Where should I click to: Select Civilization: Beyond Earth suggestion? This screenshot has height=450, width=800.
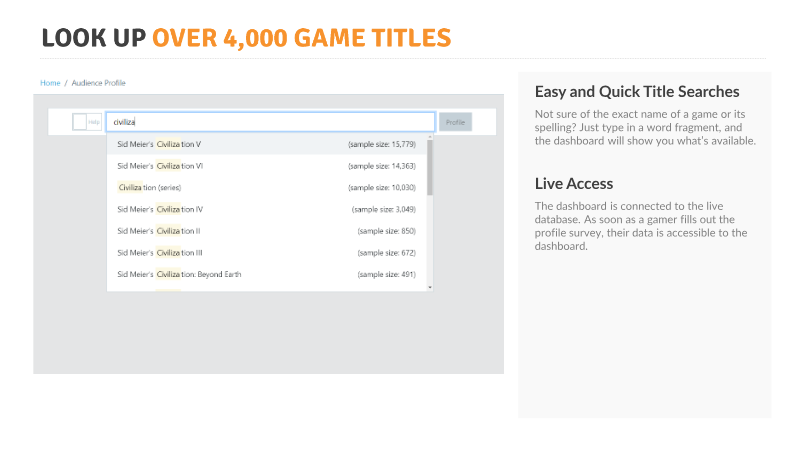(x=267, y=274)
